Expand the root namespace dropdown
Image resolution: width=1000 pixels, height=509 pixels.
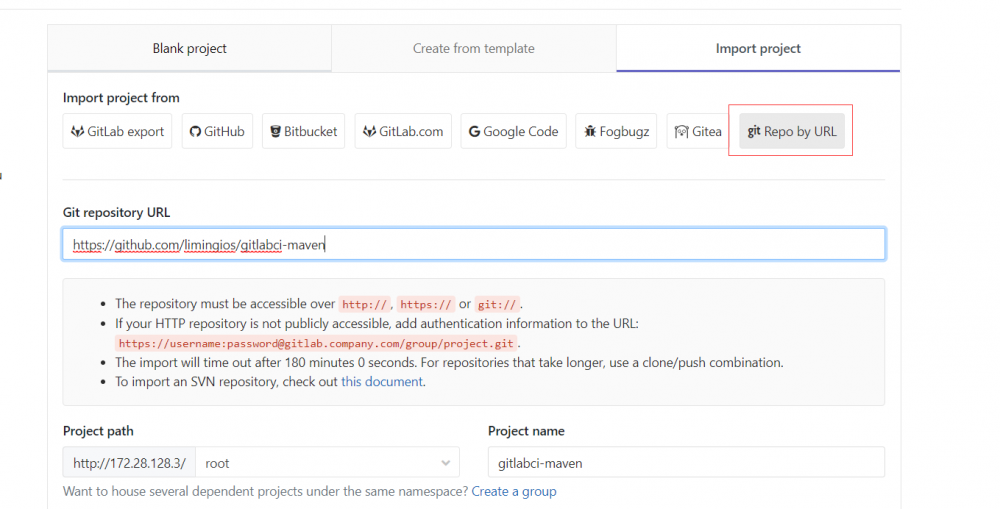(327, 463)
